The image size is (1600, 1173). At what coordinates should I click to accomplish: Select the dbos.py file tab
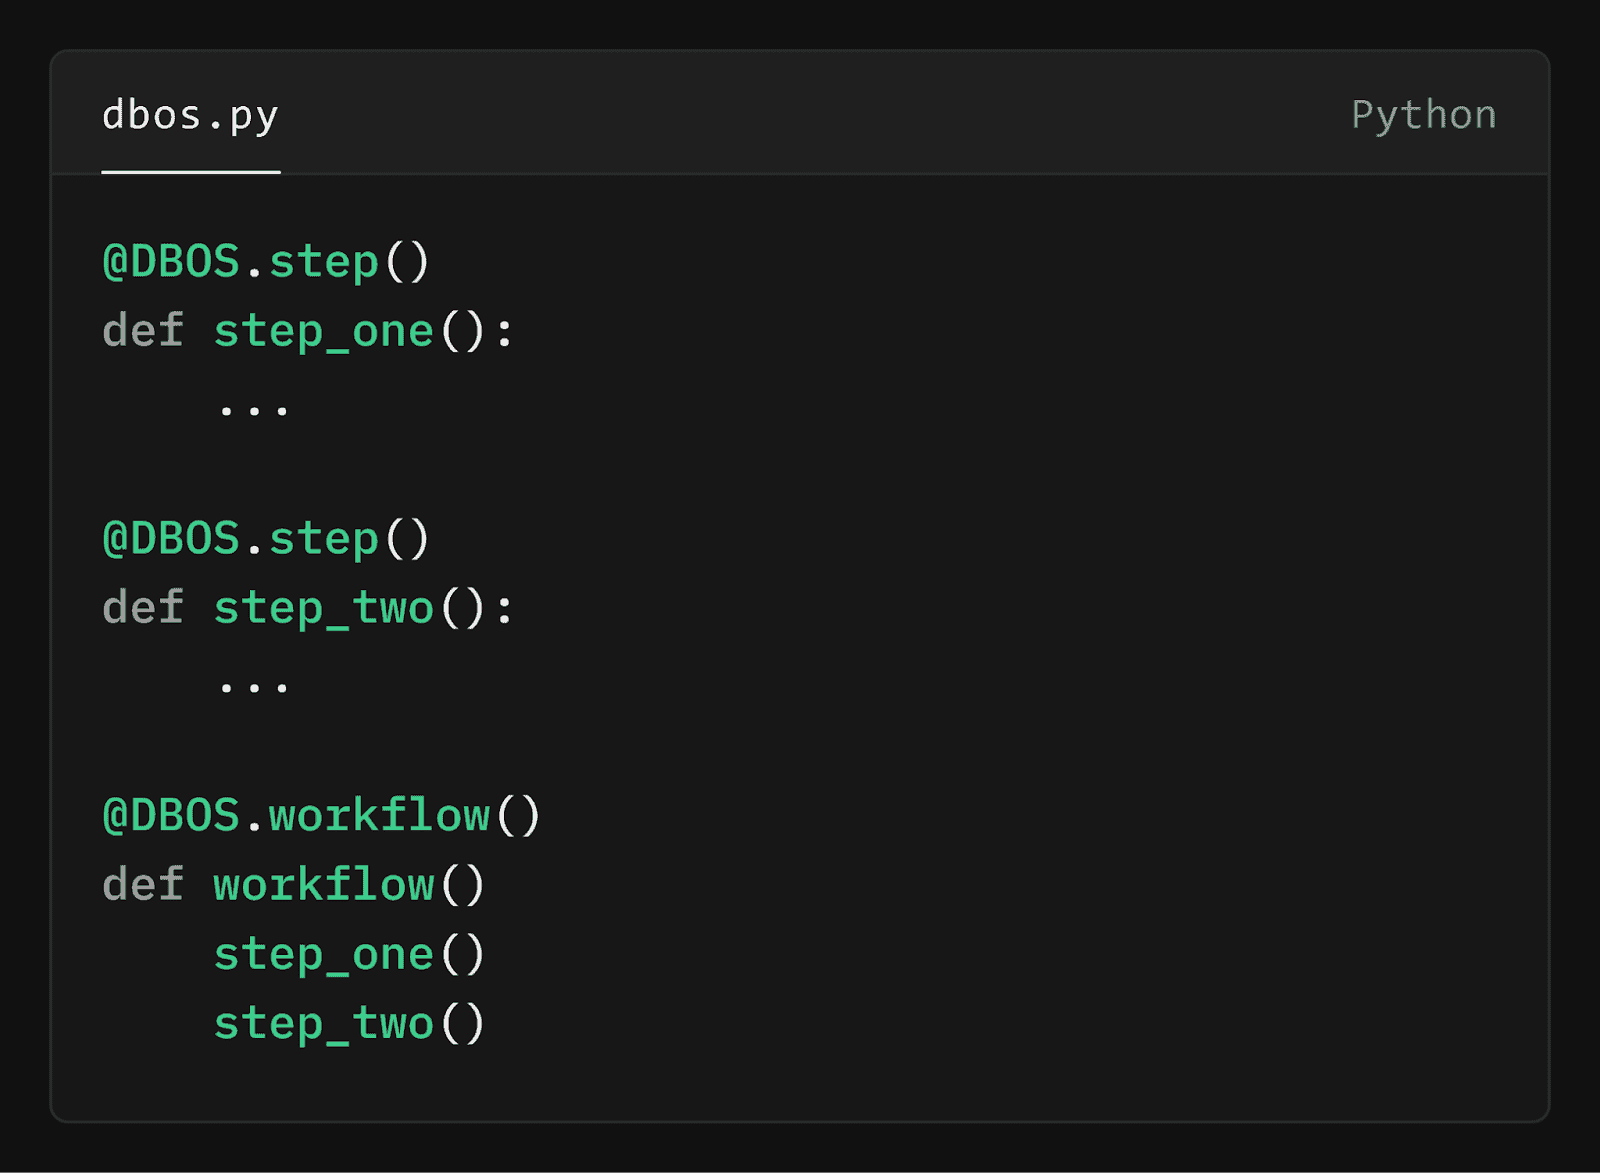click(190, 115)
